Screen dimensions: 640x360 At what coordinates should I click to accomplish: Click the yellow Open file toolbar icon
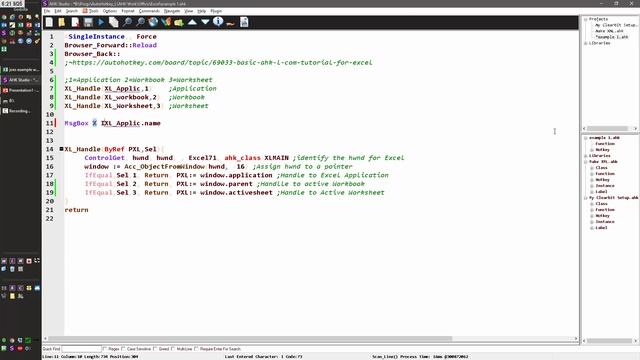coord(62,22)
